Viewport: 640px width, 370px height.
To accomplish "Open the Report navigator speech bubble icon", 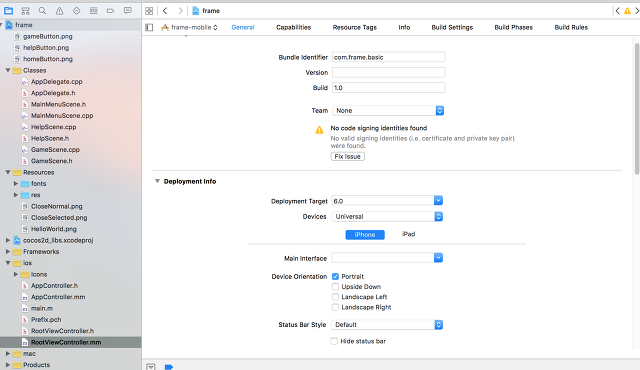I will click(128, 11).
